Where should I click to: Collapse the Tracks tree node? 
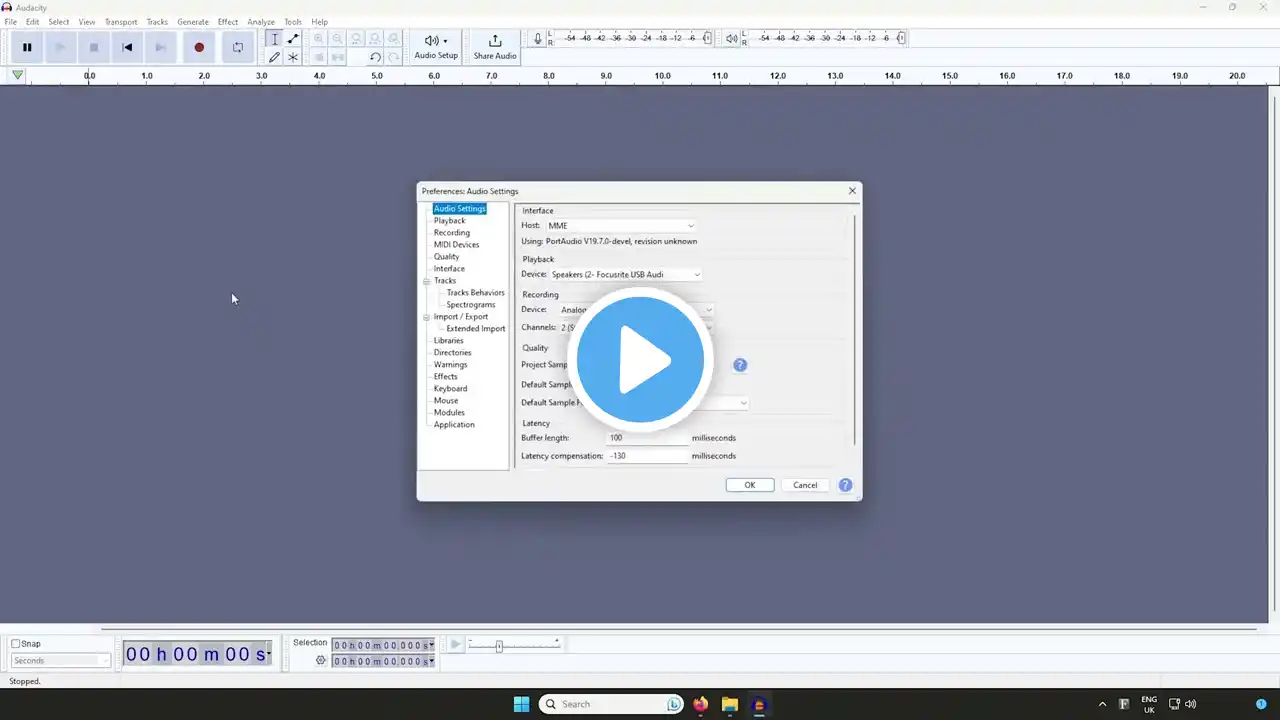pos(426,281)
